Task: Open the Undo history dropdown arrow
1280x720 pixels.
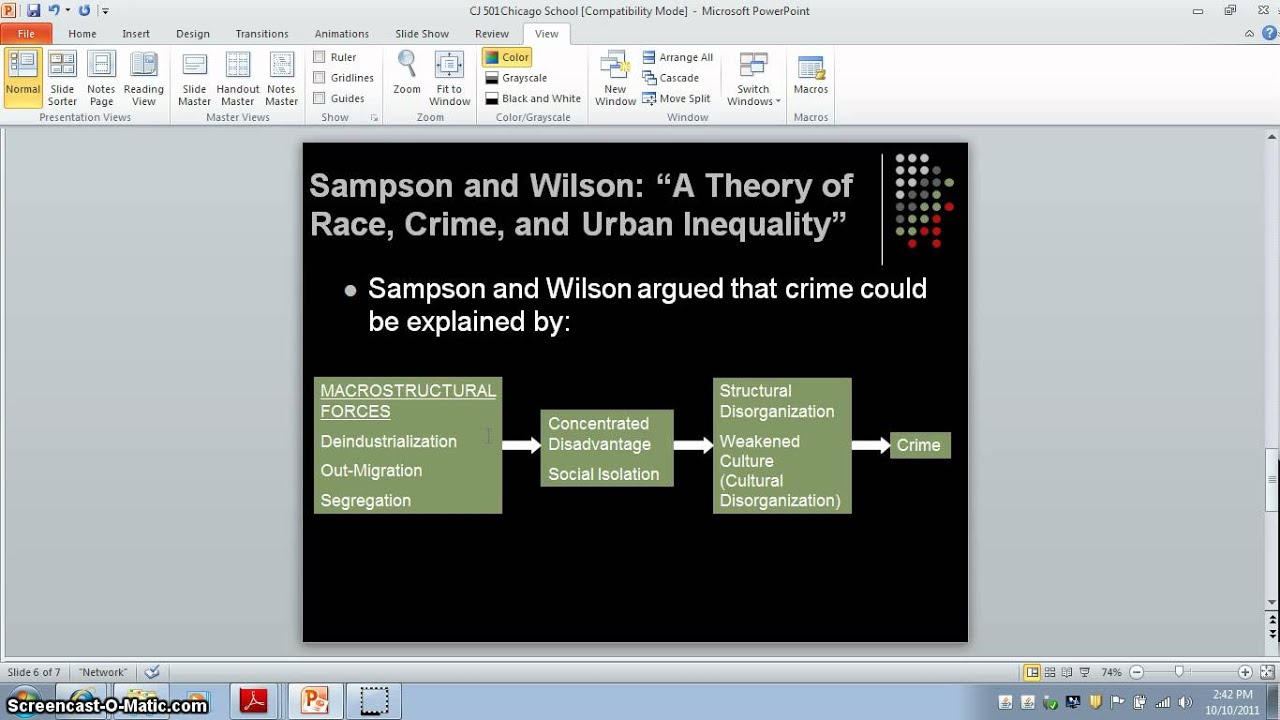Action: click(67, 11)
